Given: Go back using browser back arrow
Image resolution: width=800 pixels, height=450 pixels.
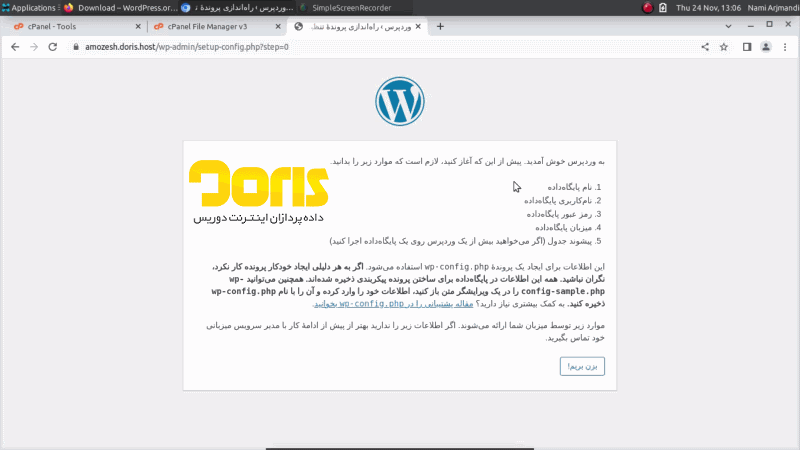Looking at the screenshot, I should 15,47.
